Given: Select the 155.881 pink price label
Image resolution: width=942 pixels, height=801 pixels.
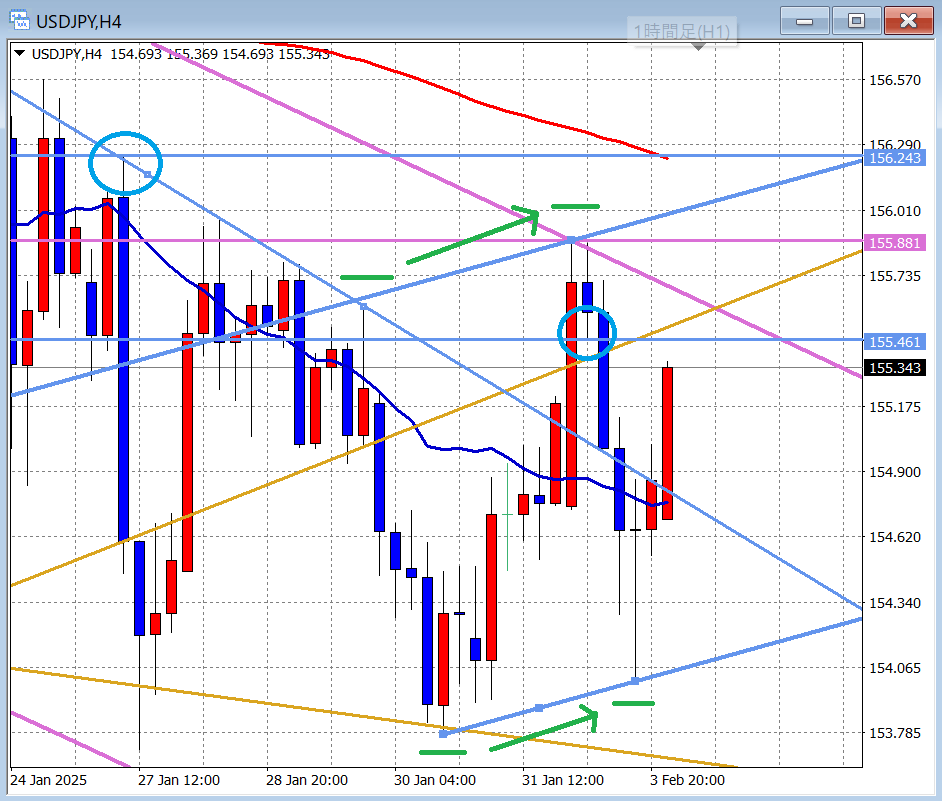Looking at the screenshot, I should click(x=895, y=243).
